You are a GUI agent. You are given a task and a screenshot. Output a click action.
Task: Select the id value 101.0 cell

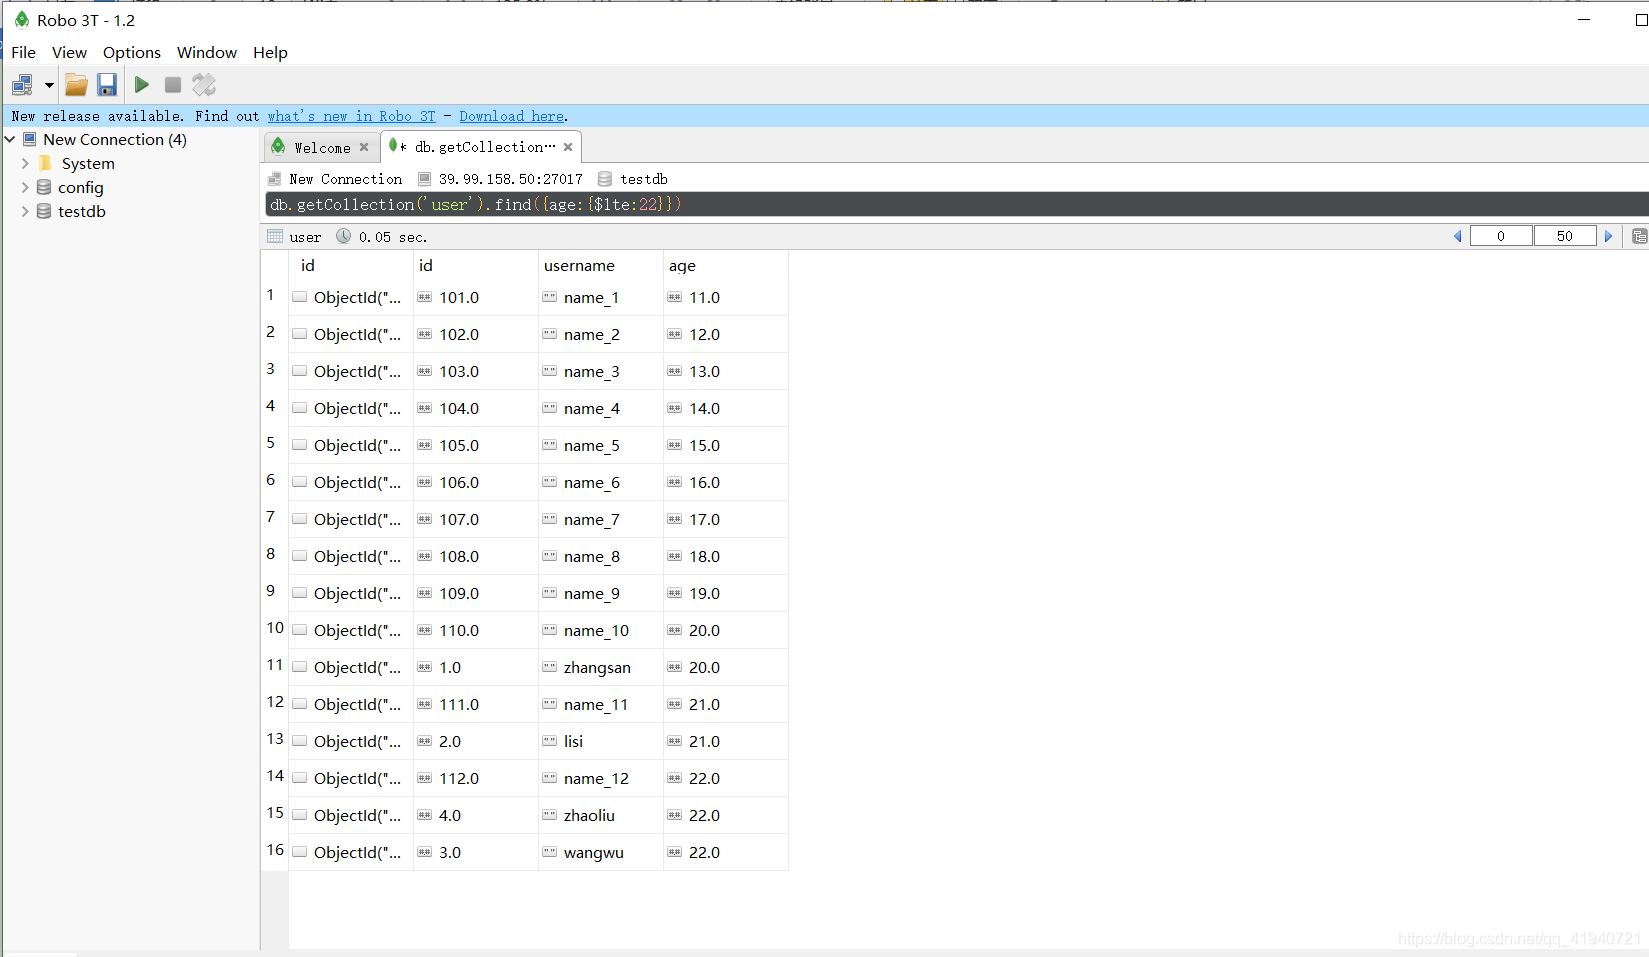476,297
